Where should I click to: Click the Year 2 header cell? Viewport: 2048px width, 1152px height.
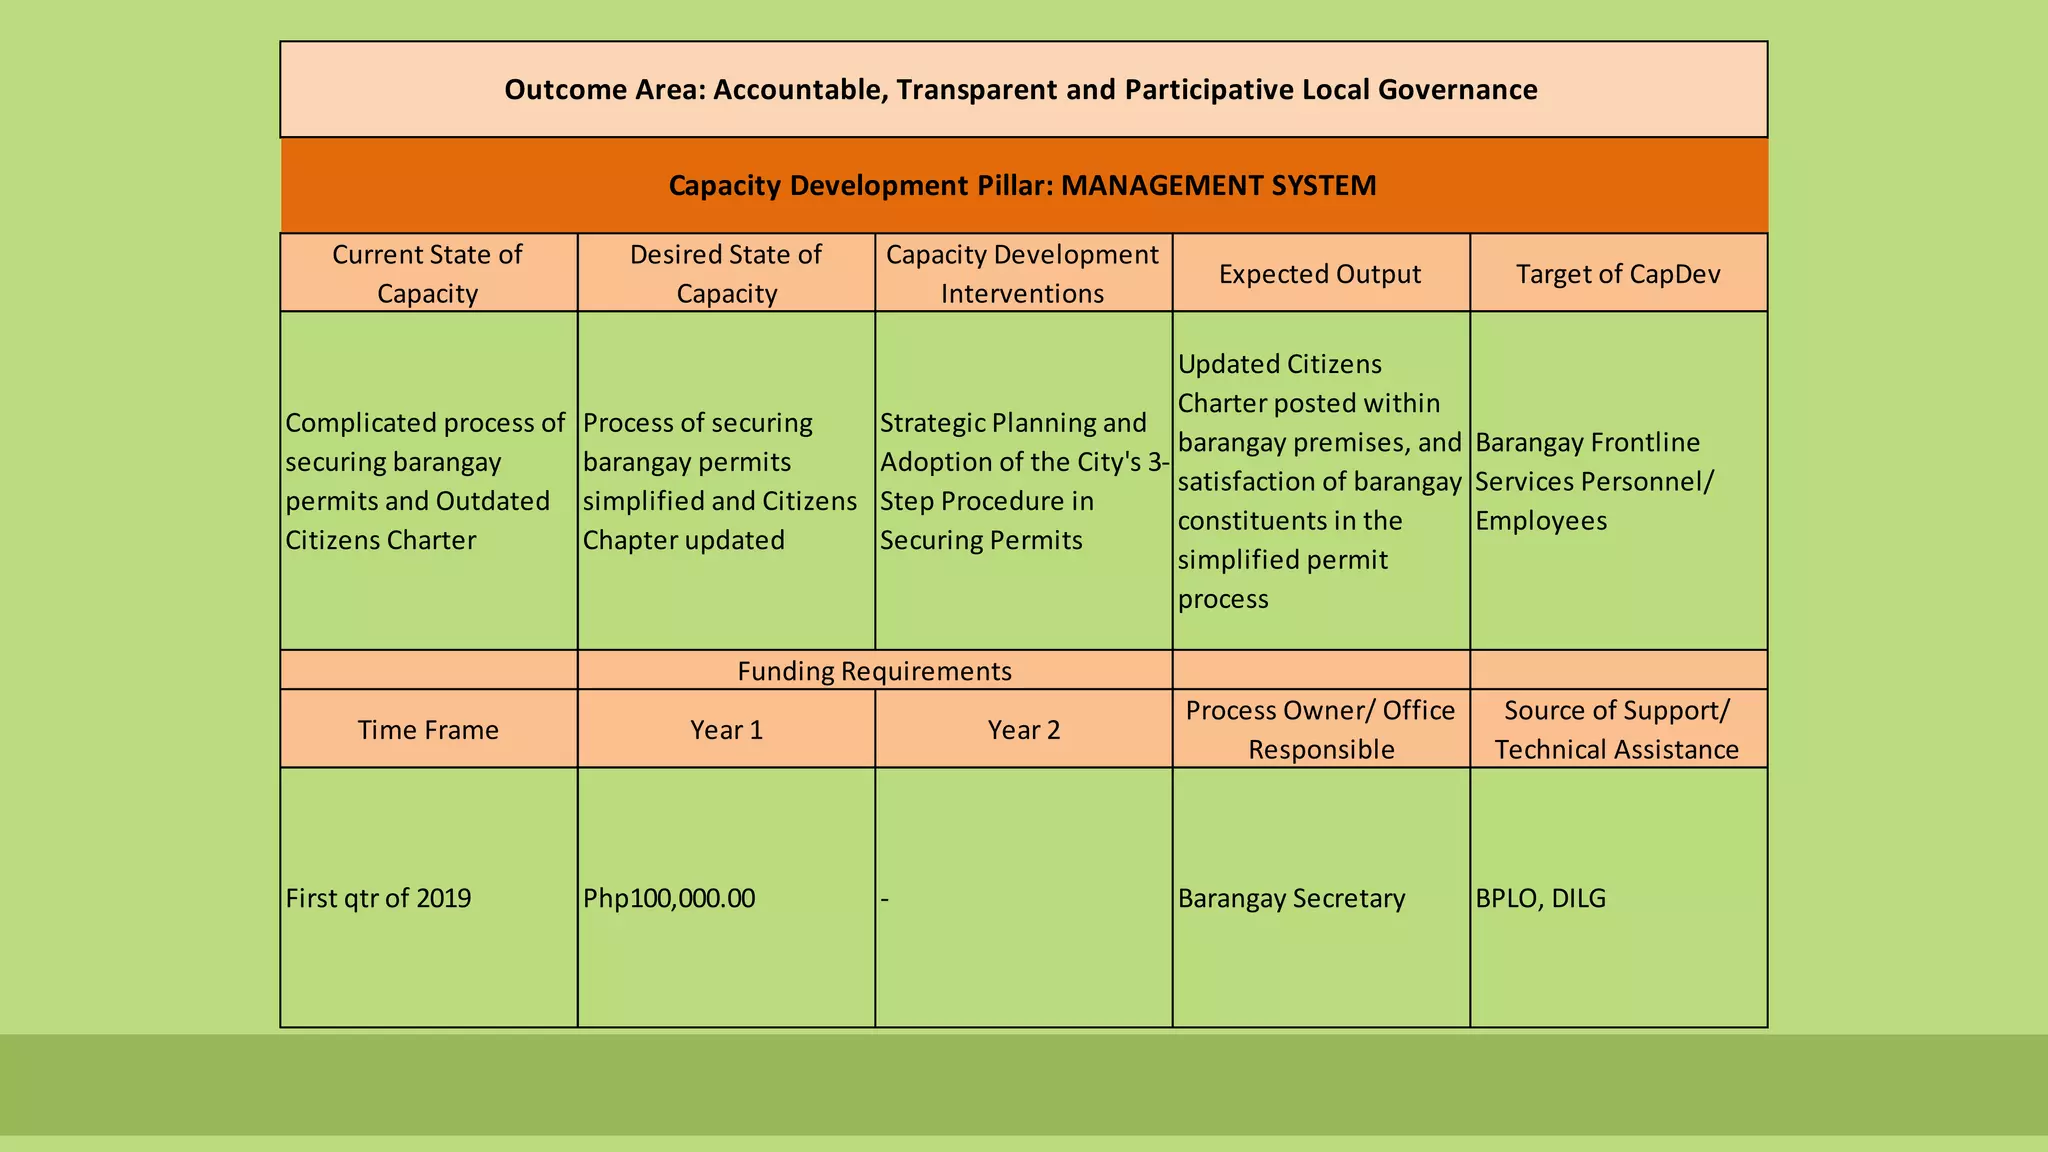tap(1023, 730)
